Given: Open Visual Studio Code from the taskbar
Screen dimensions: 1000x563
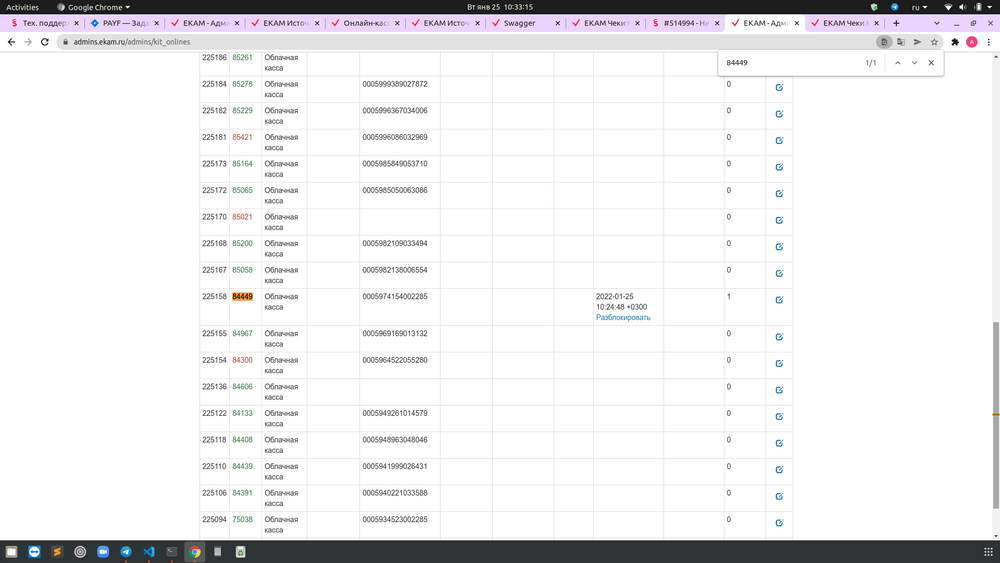Looking at the screenshot, I should tap(149, 551).
